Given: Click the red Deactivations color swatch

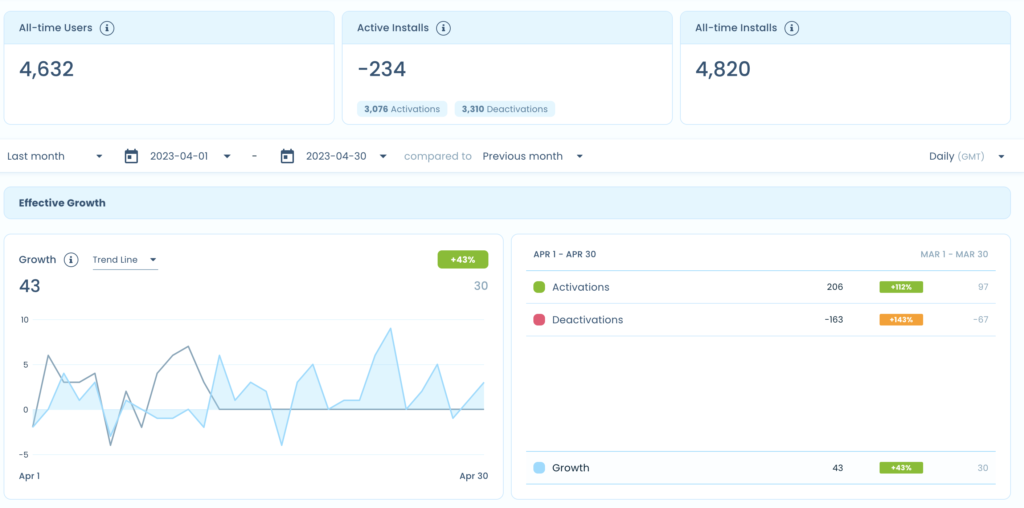Looking at the screenshot, I should coord(539,320).
